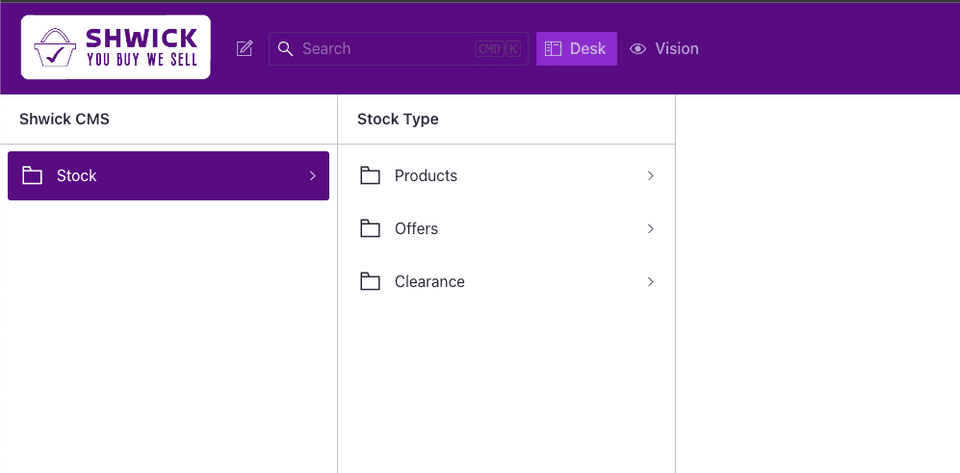Click the folder icon in the Stock row

click(32, 176)
